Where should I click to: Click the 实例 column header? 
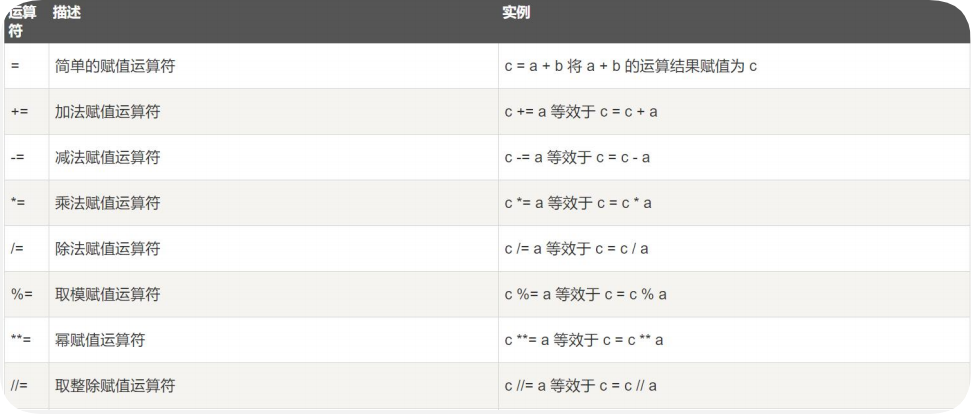pyautogui.click(x=516, y=13)
